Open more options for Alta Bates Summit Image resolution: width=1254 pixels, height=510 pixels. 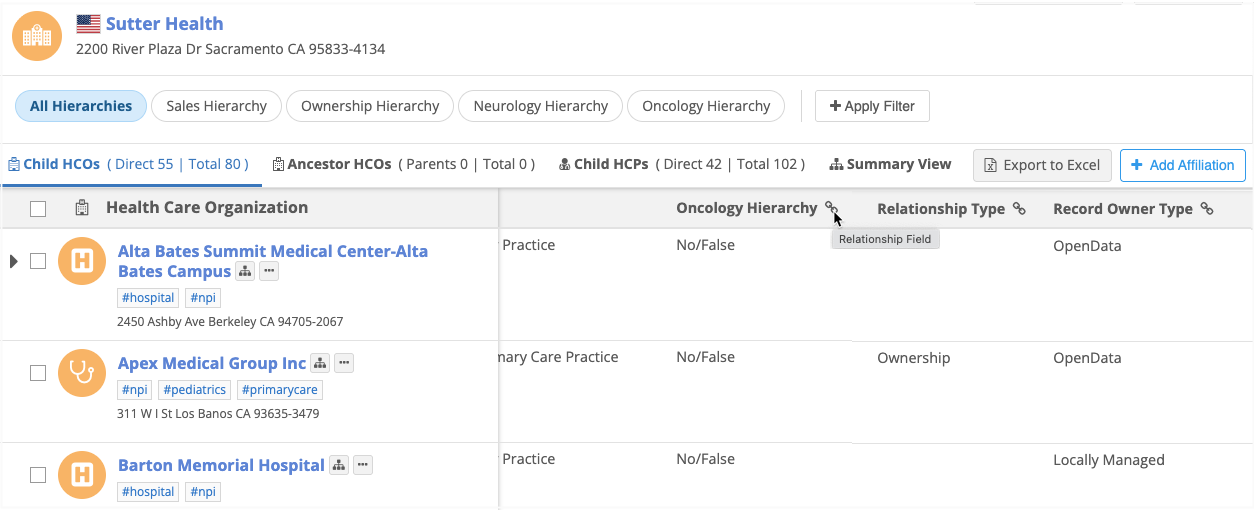[x=268, y=272]
